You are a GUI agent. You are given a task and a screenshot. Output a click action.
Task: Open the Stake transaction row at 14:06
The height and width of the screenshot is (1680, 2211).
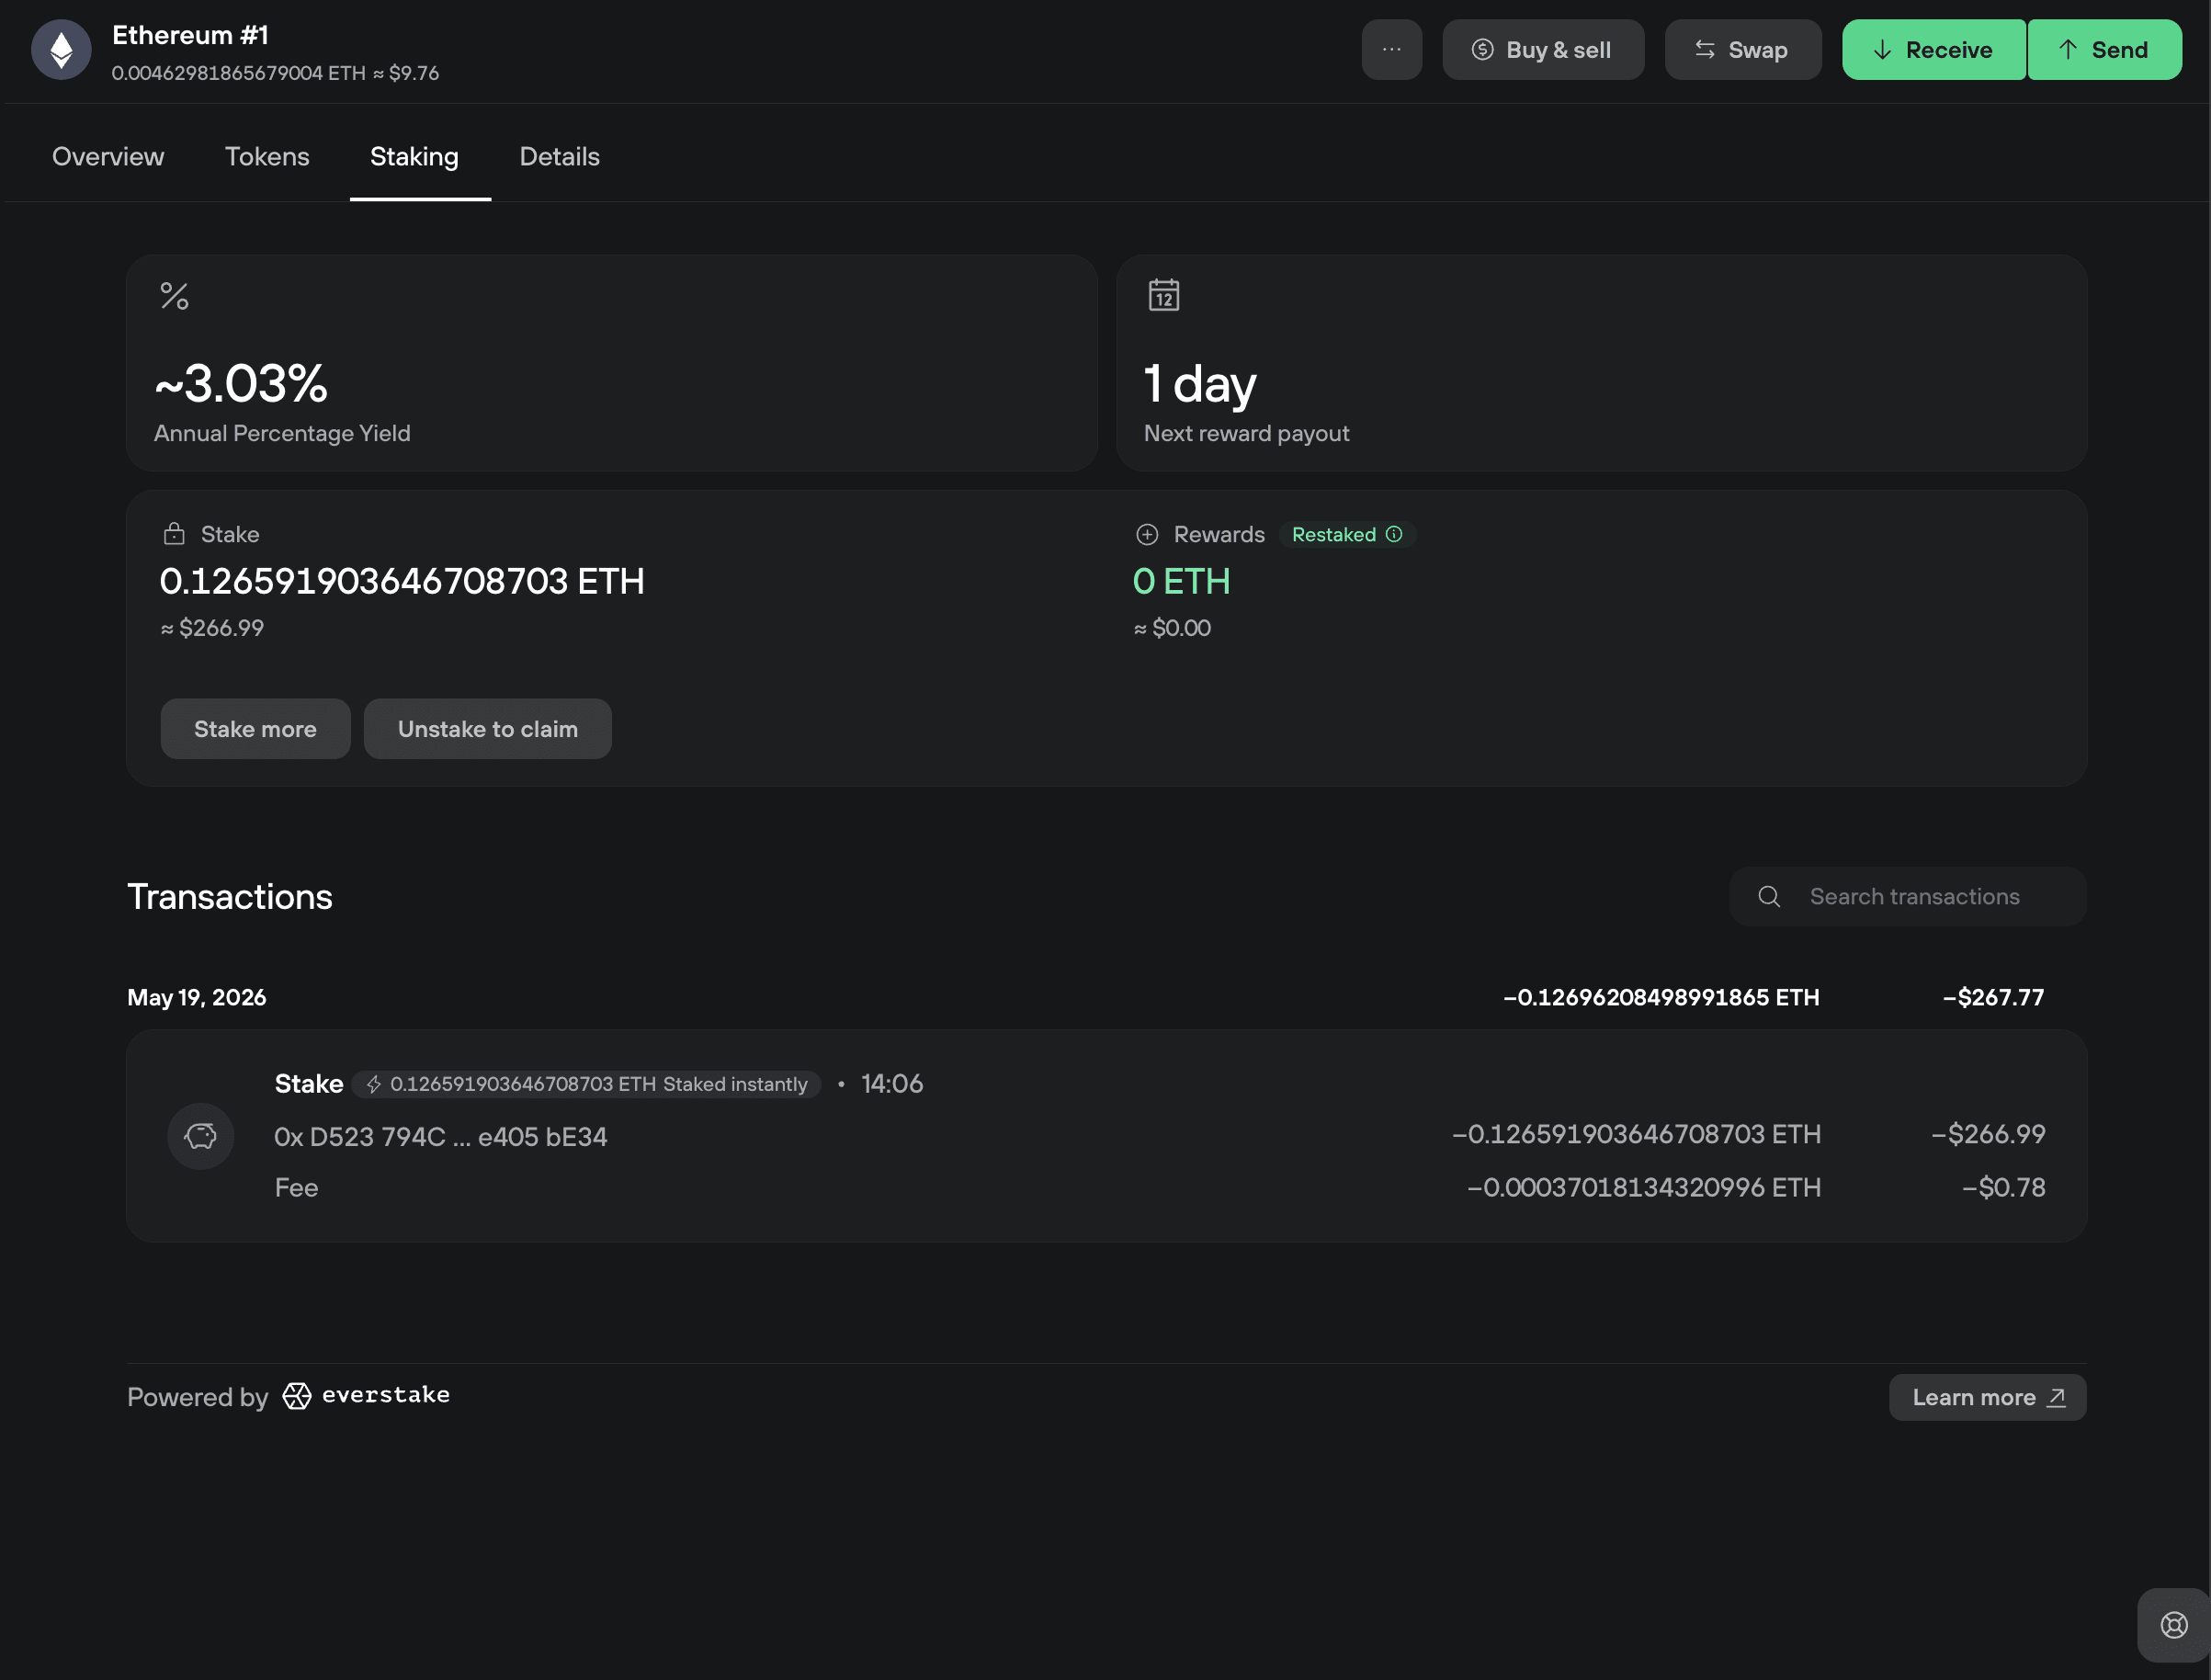pos(1106,1136)
